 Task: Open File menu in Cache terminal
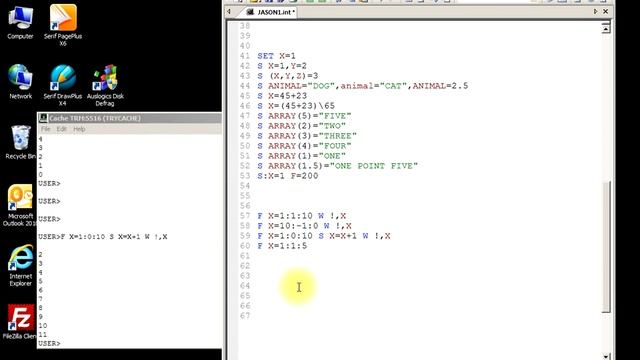[x=45, y=129]
